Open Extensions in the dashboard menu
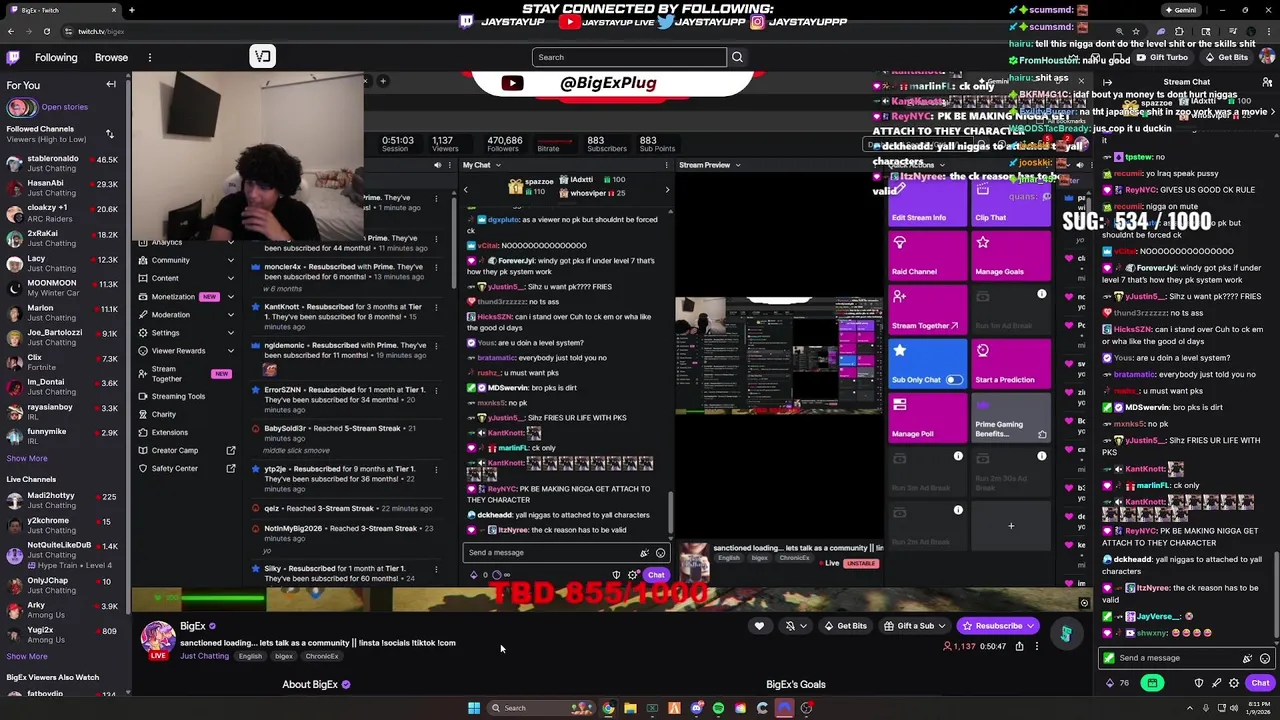Viewport: 1280px width, 720px height. click(169, 432)
